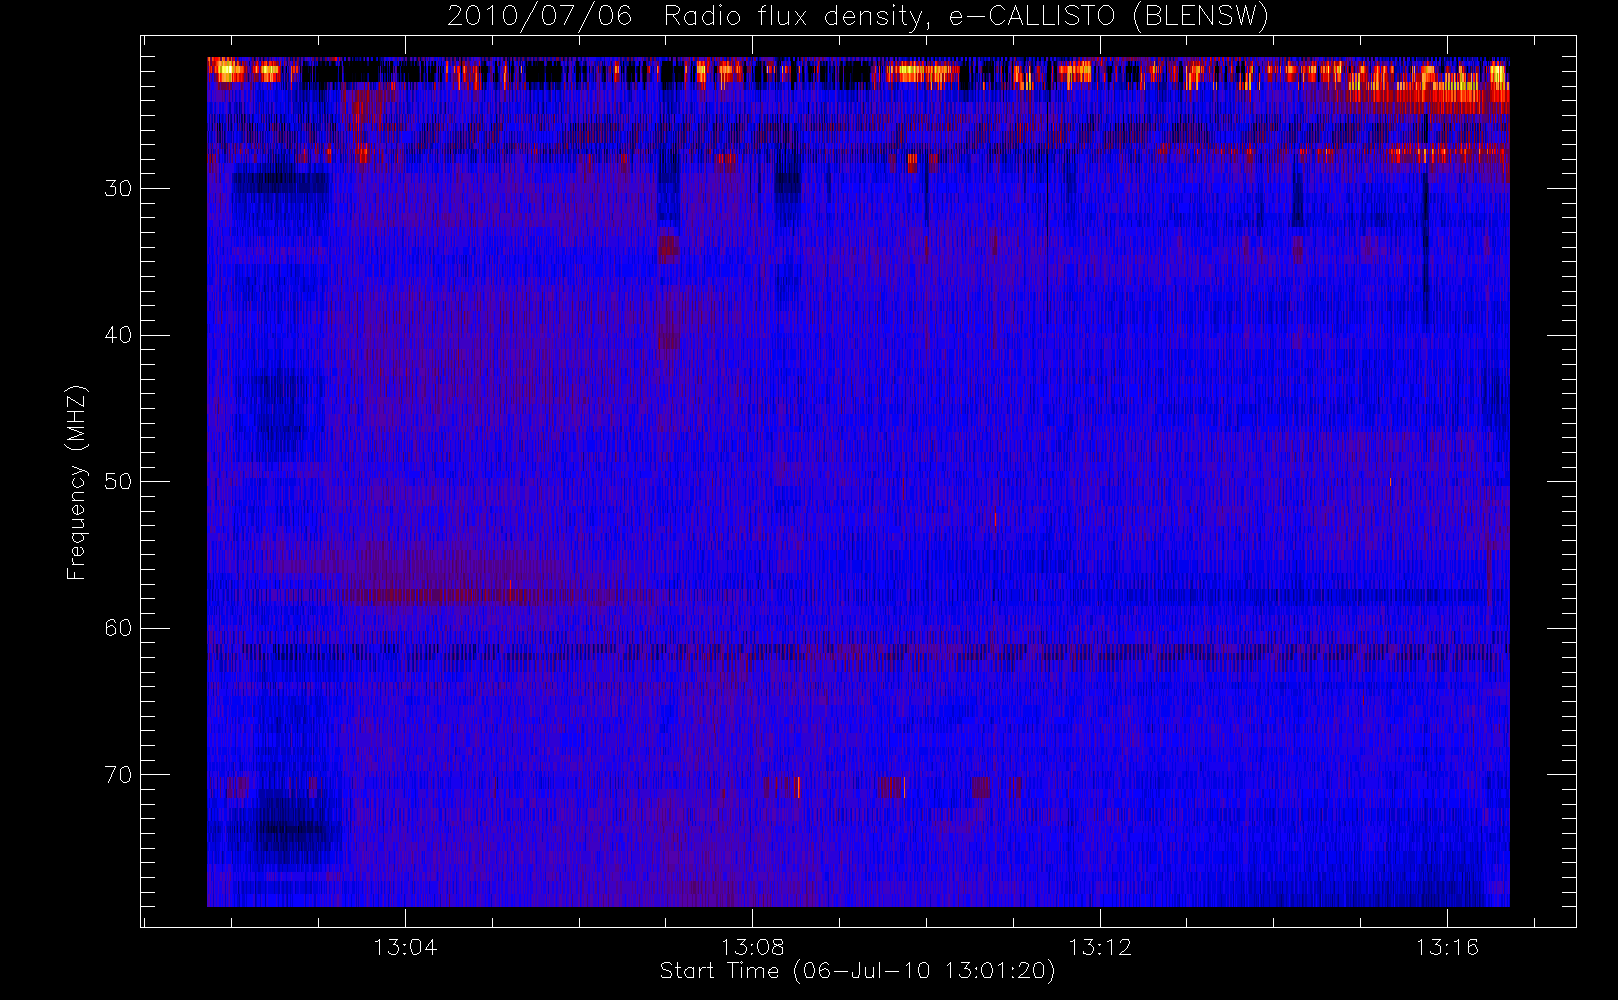1618x1000 pixels.
Task: Click the 13:08 time tick label
Action: 752,947
